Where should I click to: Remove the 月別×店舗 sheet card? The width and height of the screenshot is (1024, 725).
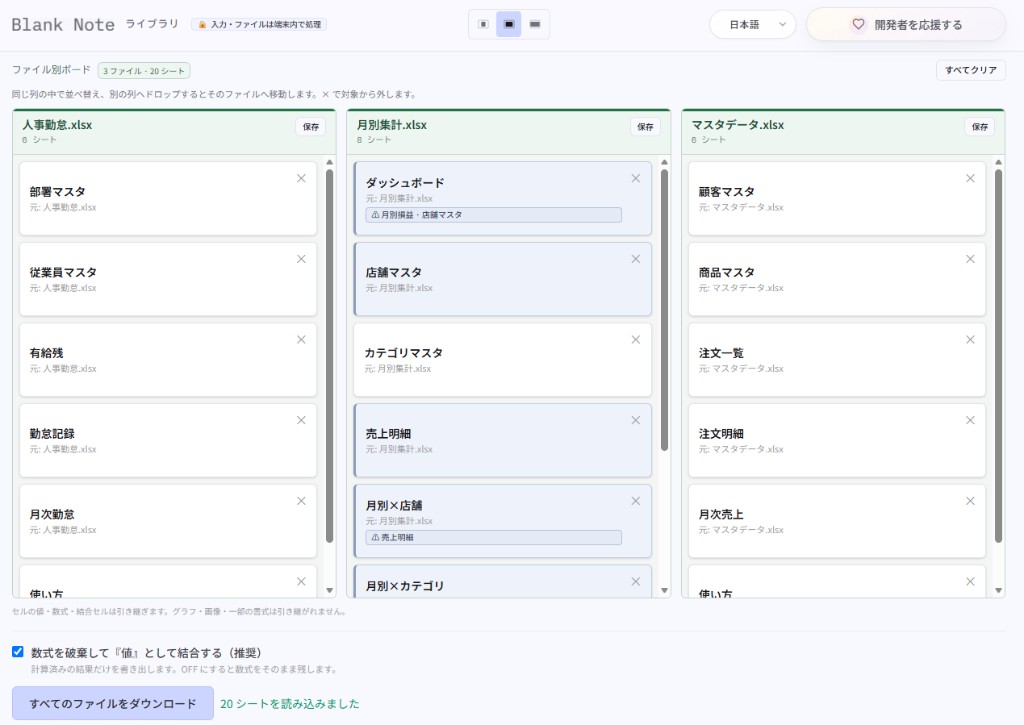pos(635,501)
